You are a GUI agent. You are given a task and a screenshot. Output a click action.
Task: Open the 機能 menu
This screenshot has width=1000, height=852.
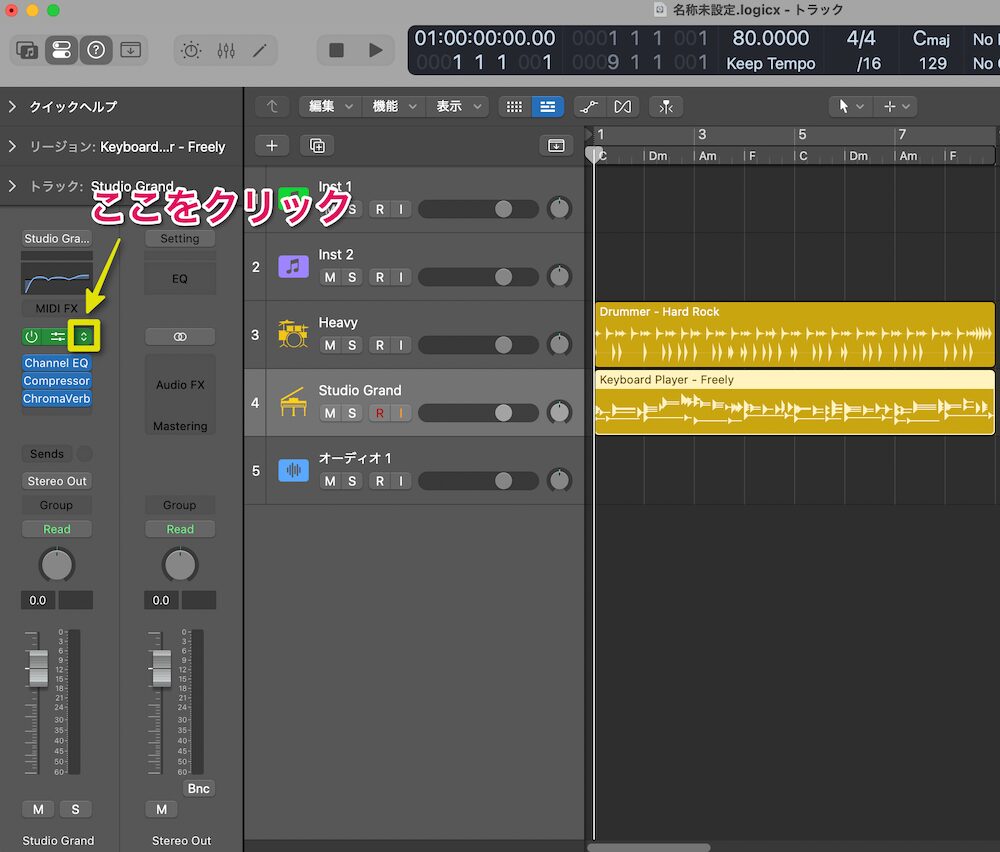[393, 106]
